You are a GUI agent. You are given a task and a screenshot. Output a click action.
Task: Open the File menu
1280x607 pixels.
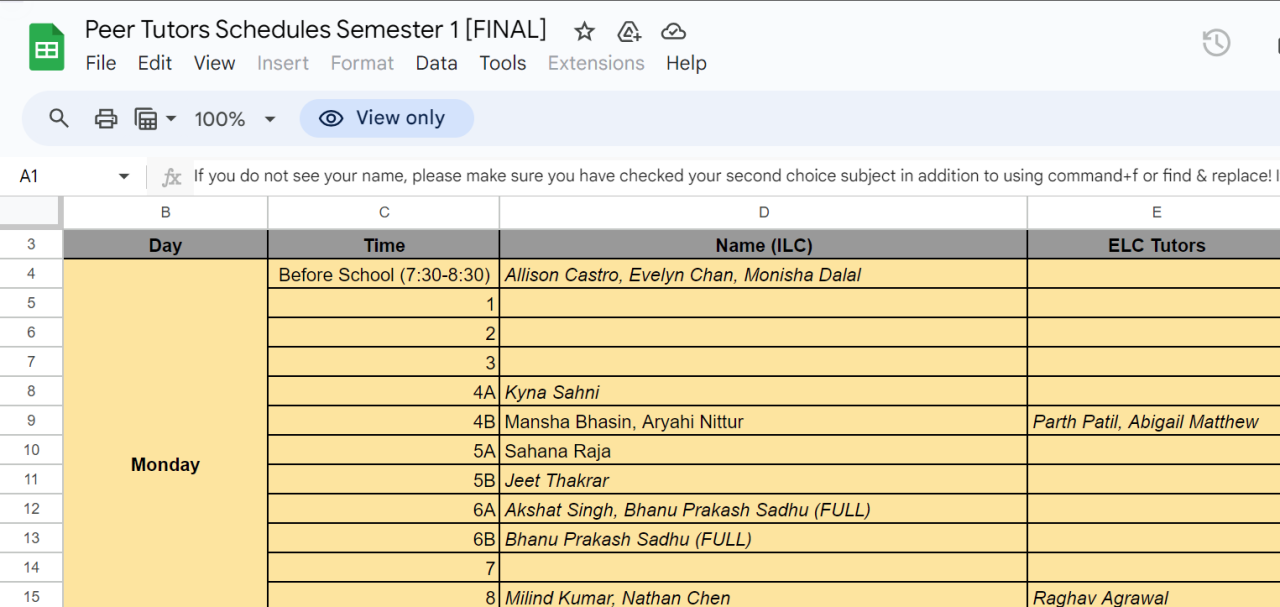101,63
